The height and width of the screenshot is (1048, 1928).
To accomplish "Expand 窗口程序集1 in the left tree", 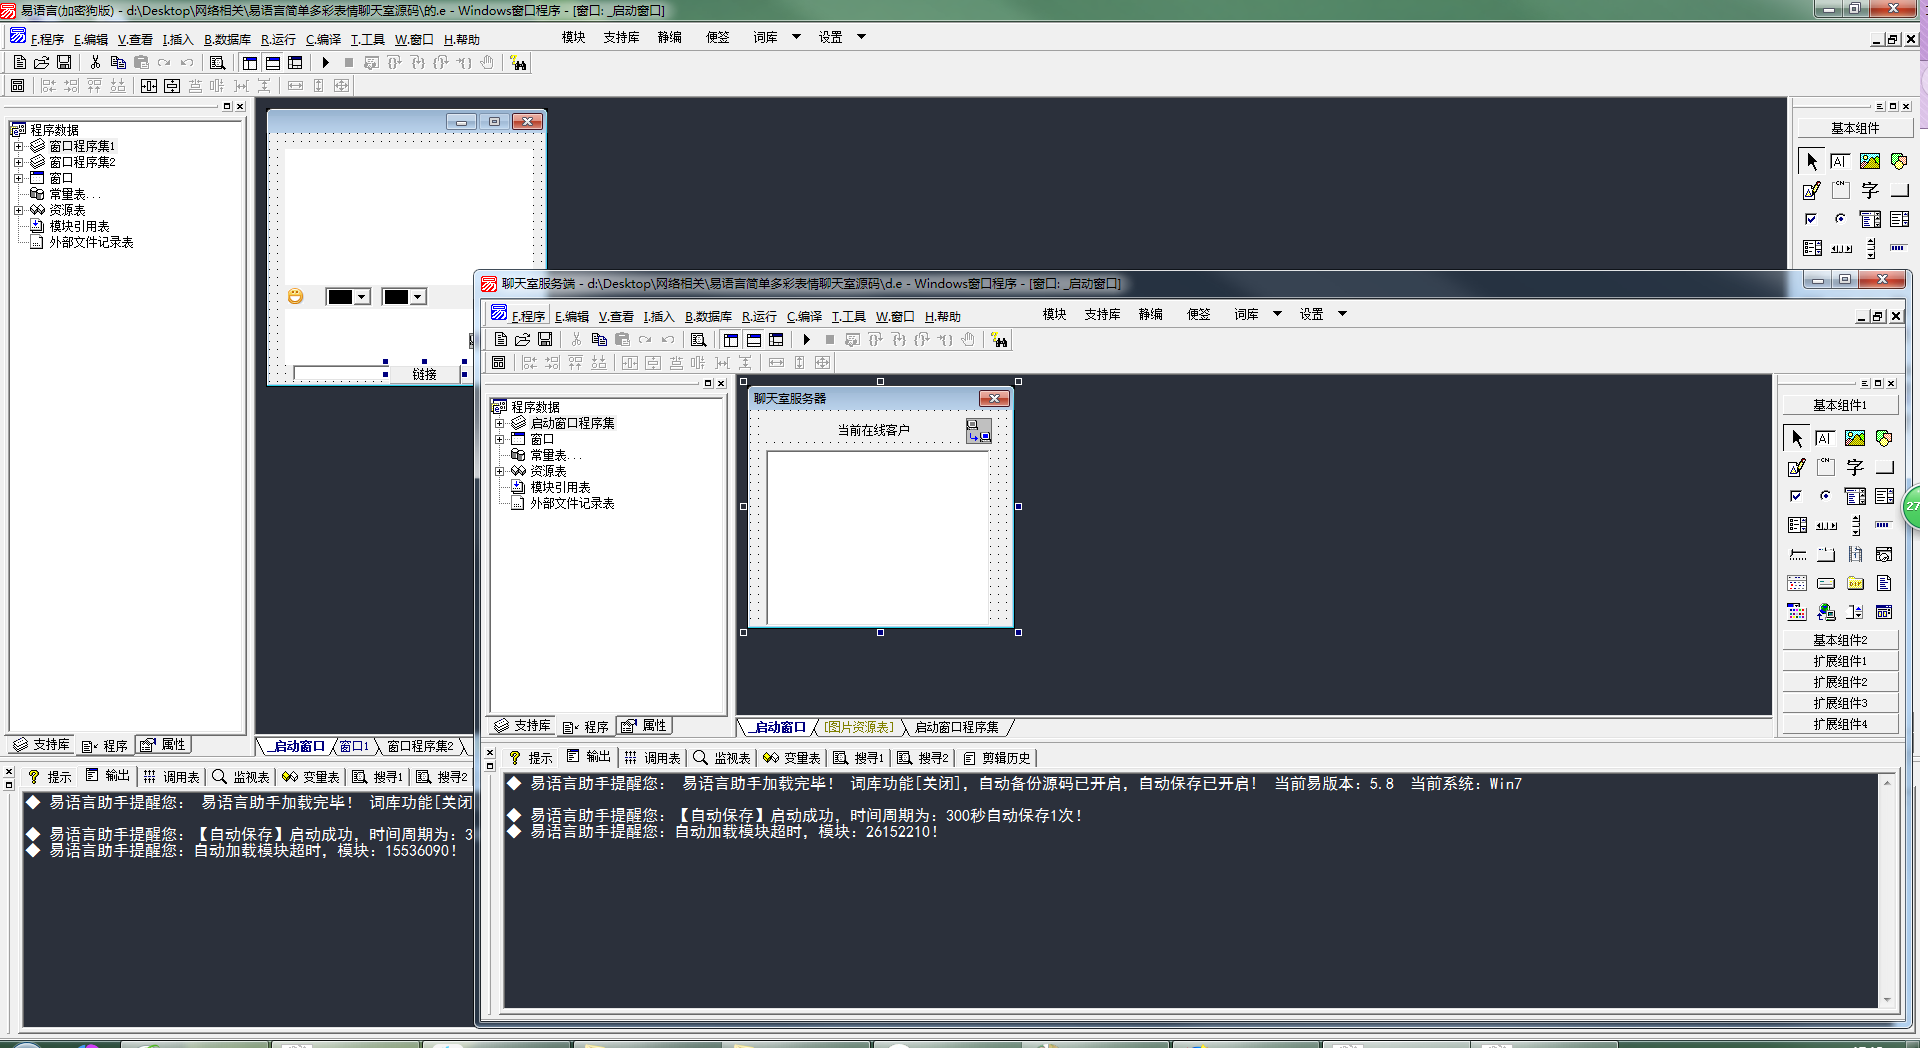I will 18,146.
